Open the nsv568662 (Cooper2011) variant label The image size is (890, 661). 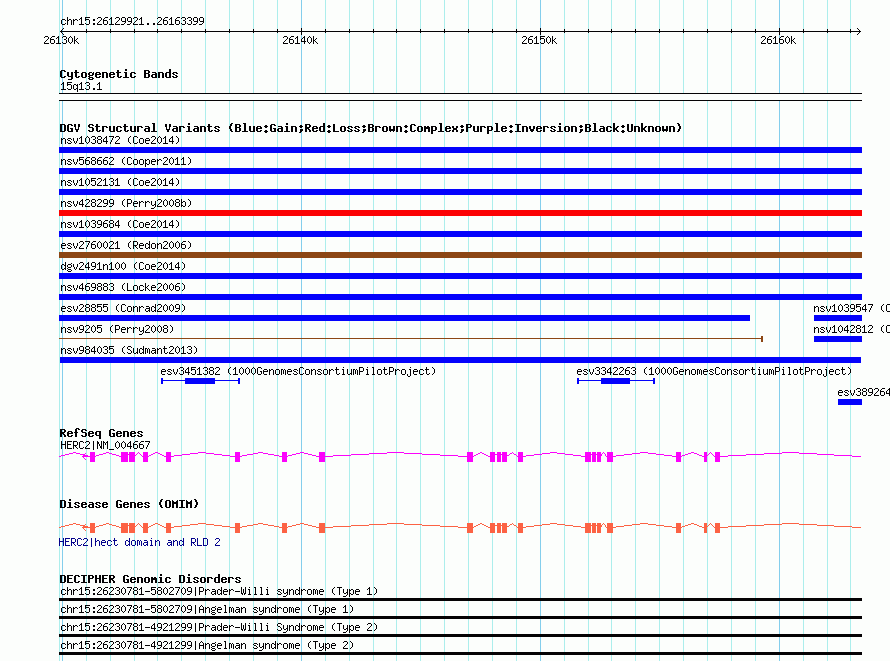click(126, 161)
